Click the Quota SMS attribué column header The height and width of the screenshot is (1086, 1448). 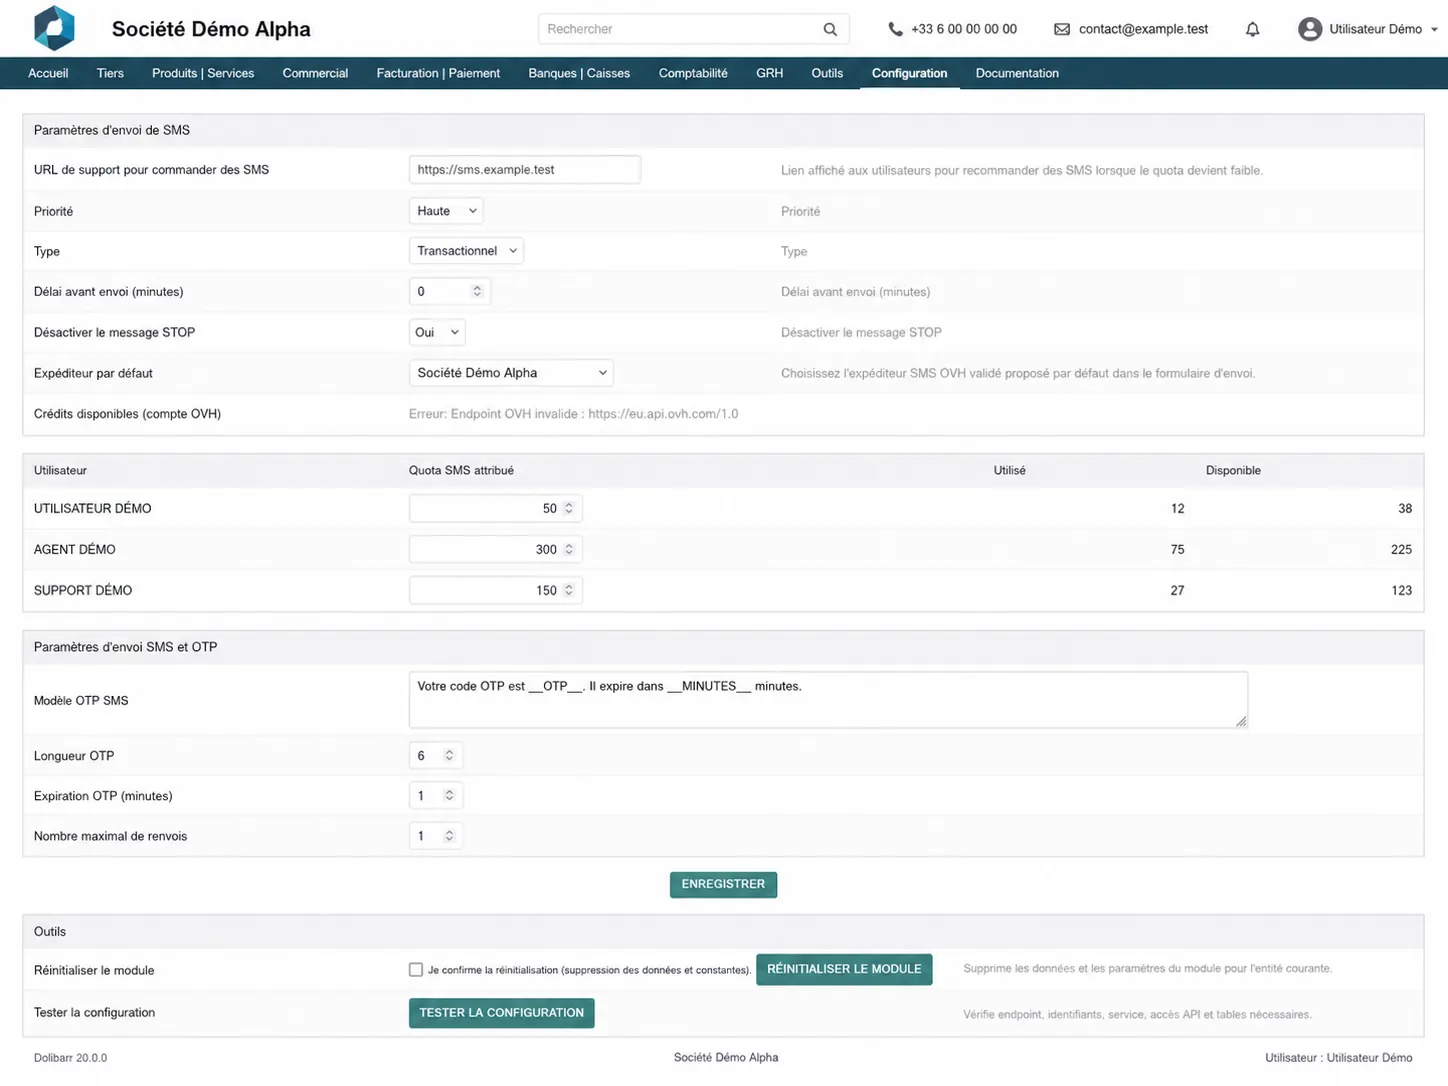[x=461, y=470]
